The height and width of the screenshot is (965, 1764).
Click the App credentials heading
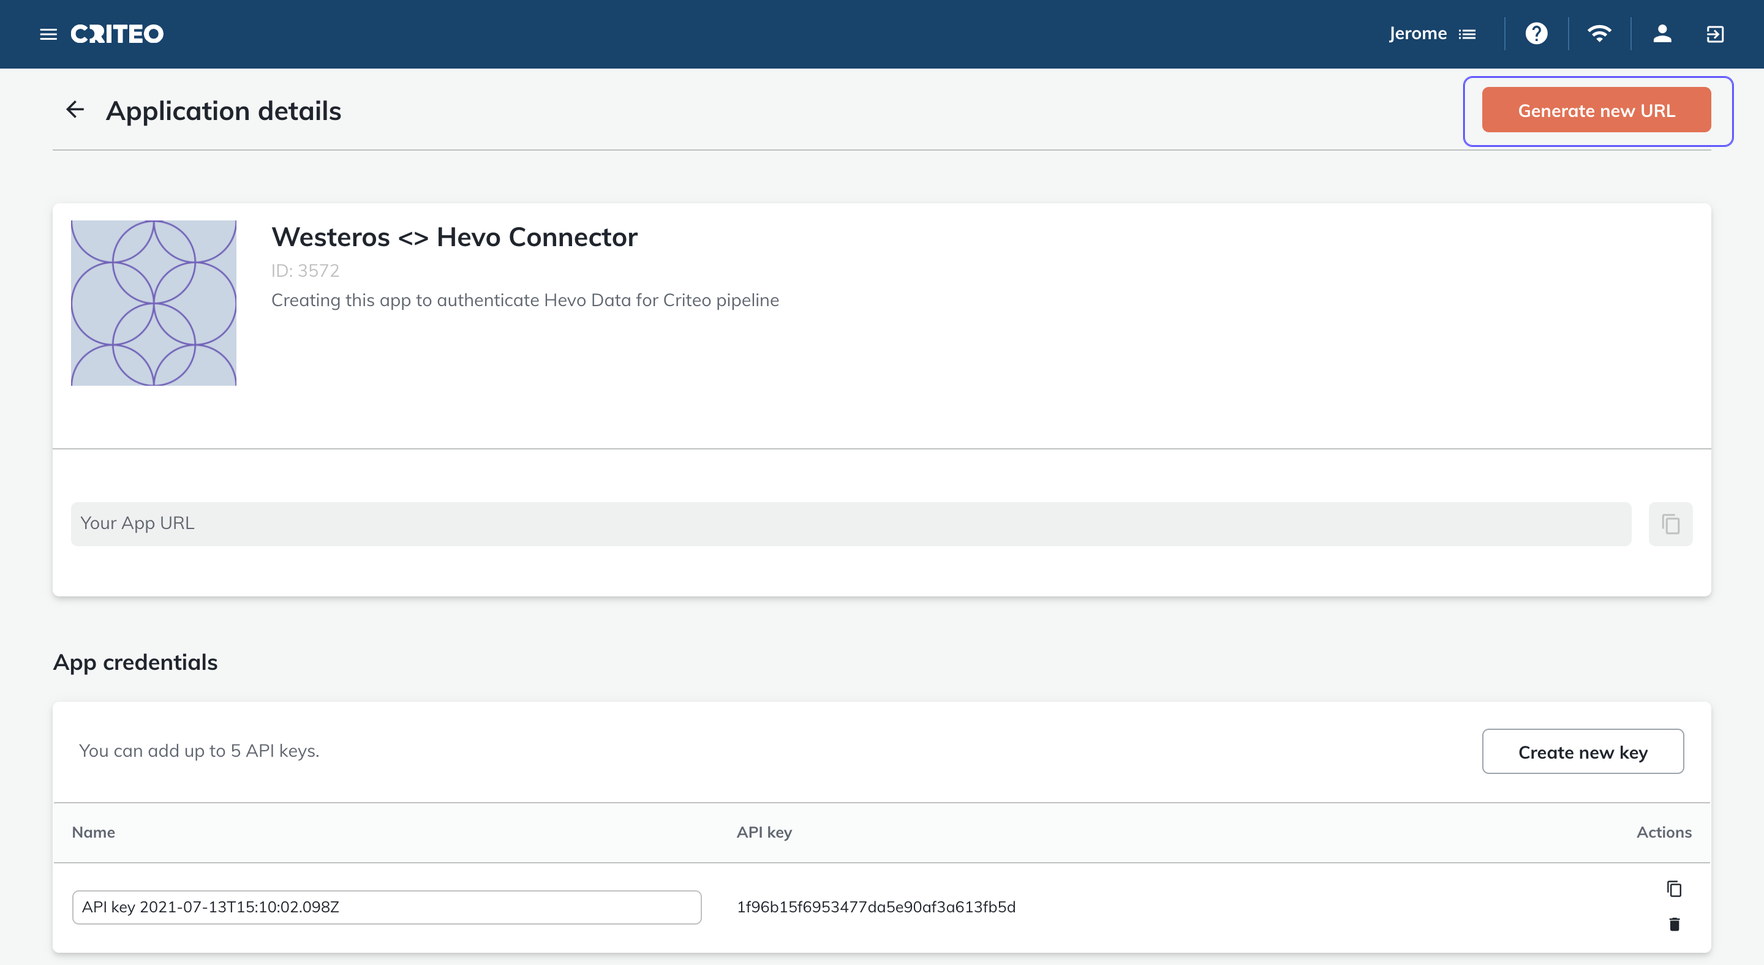tap(135, 662)
